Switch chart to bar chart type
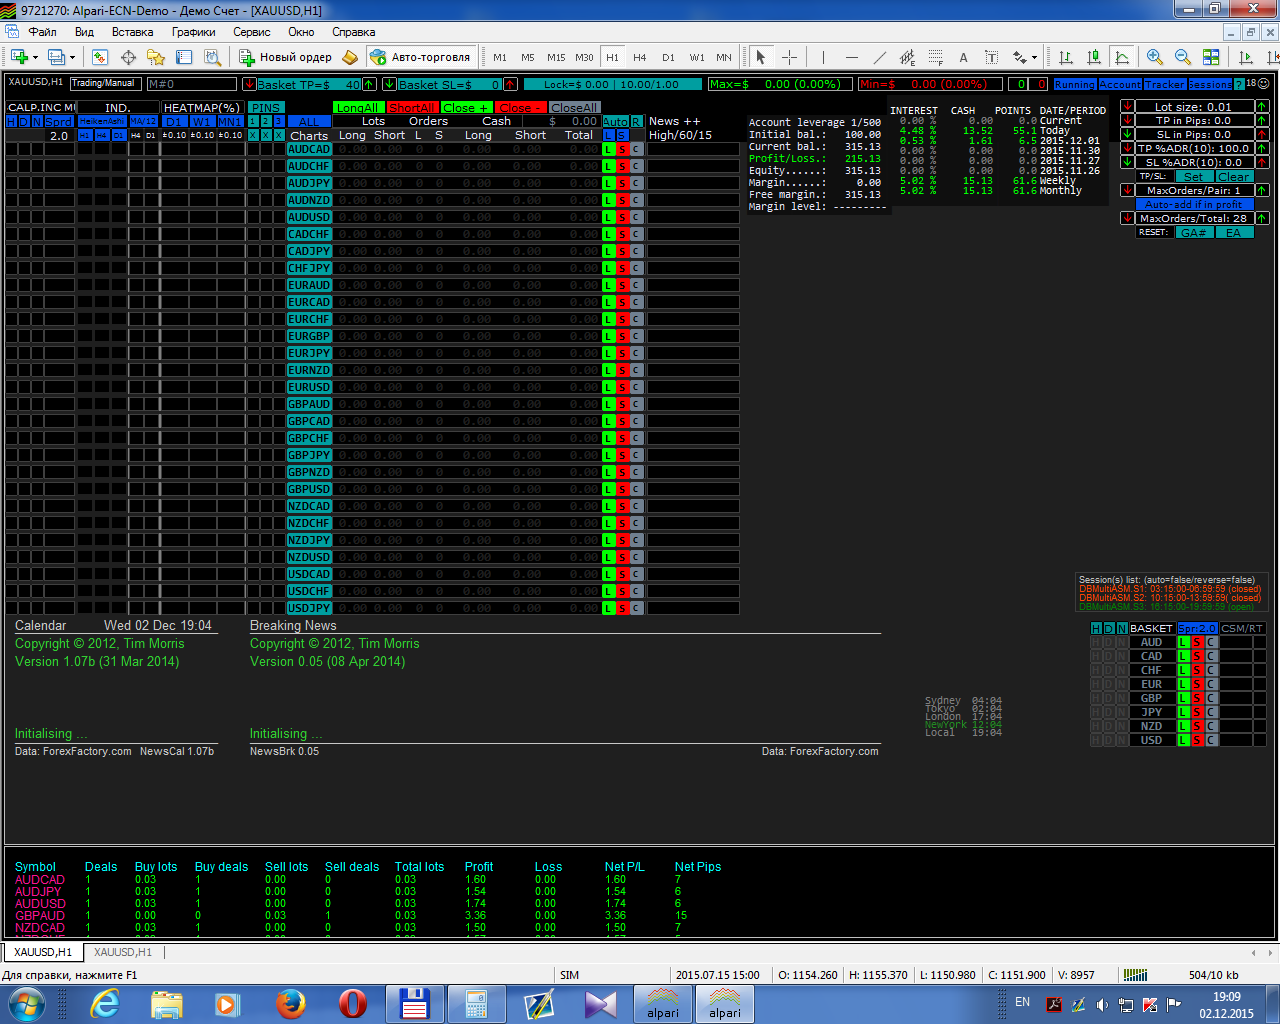This screenshot has height=1024, width=1280. [x=1066, y=57]
